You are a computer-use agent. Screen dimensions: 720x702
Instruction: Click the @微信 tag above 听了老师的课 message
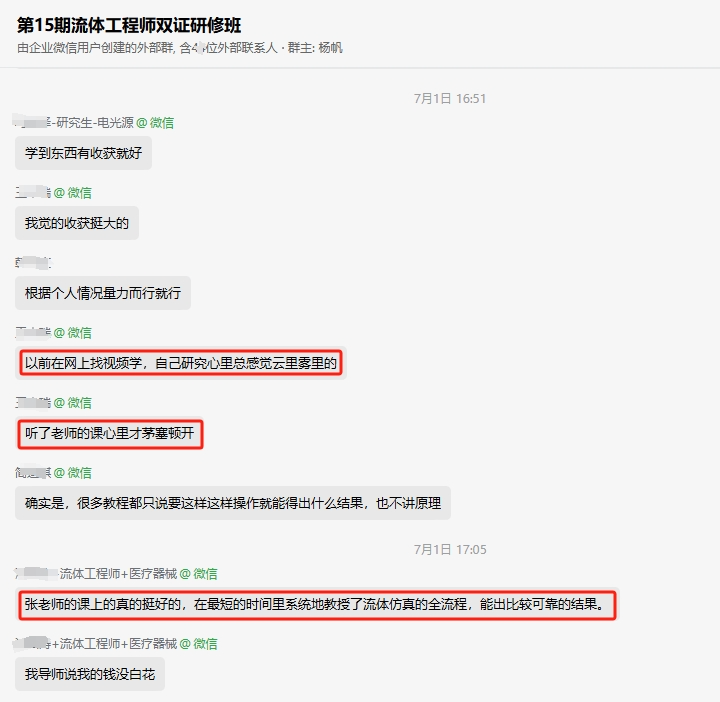pyautogui.click(x=73, y=403)
